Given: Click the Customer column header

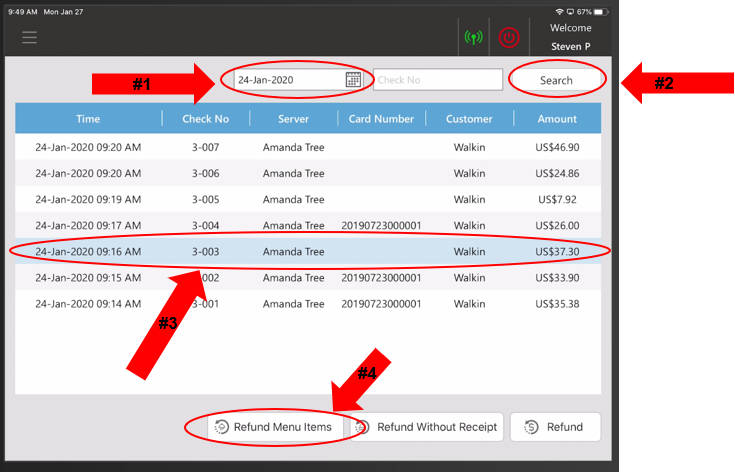Looking at the screenshot, I should (x=469, y=119).
